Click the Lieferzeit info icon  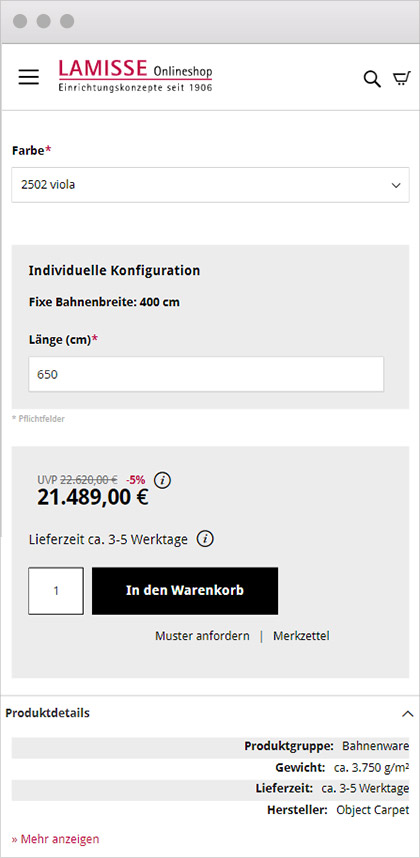point(205,539)
